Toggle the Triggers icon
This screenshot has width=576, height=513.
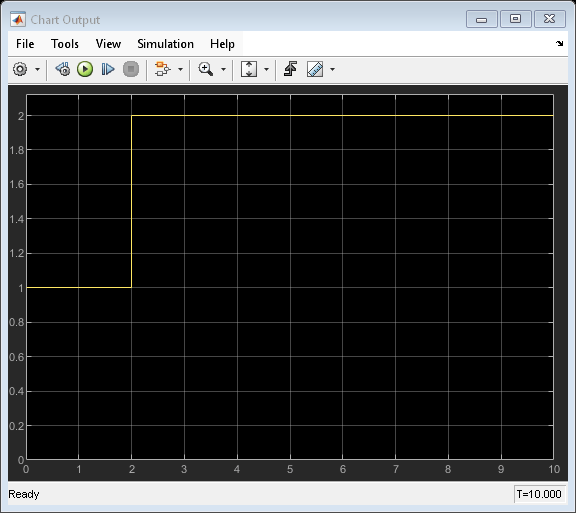coord(291,69)
